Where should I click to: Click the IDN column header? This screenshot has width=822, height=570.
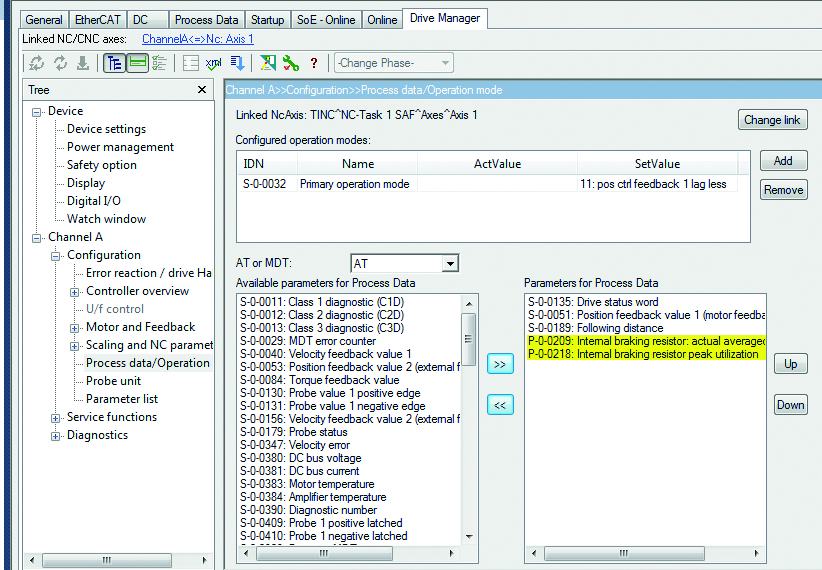coord(267,164)
